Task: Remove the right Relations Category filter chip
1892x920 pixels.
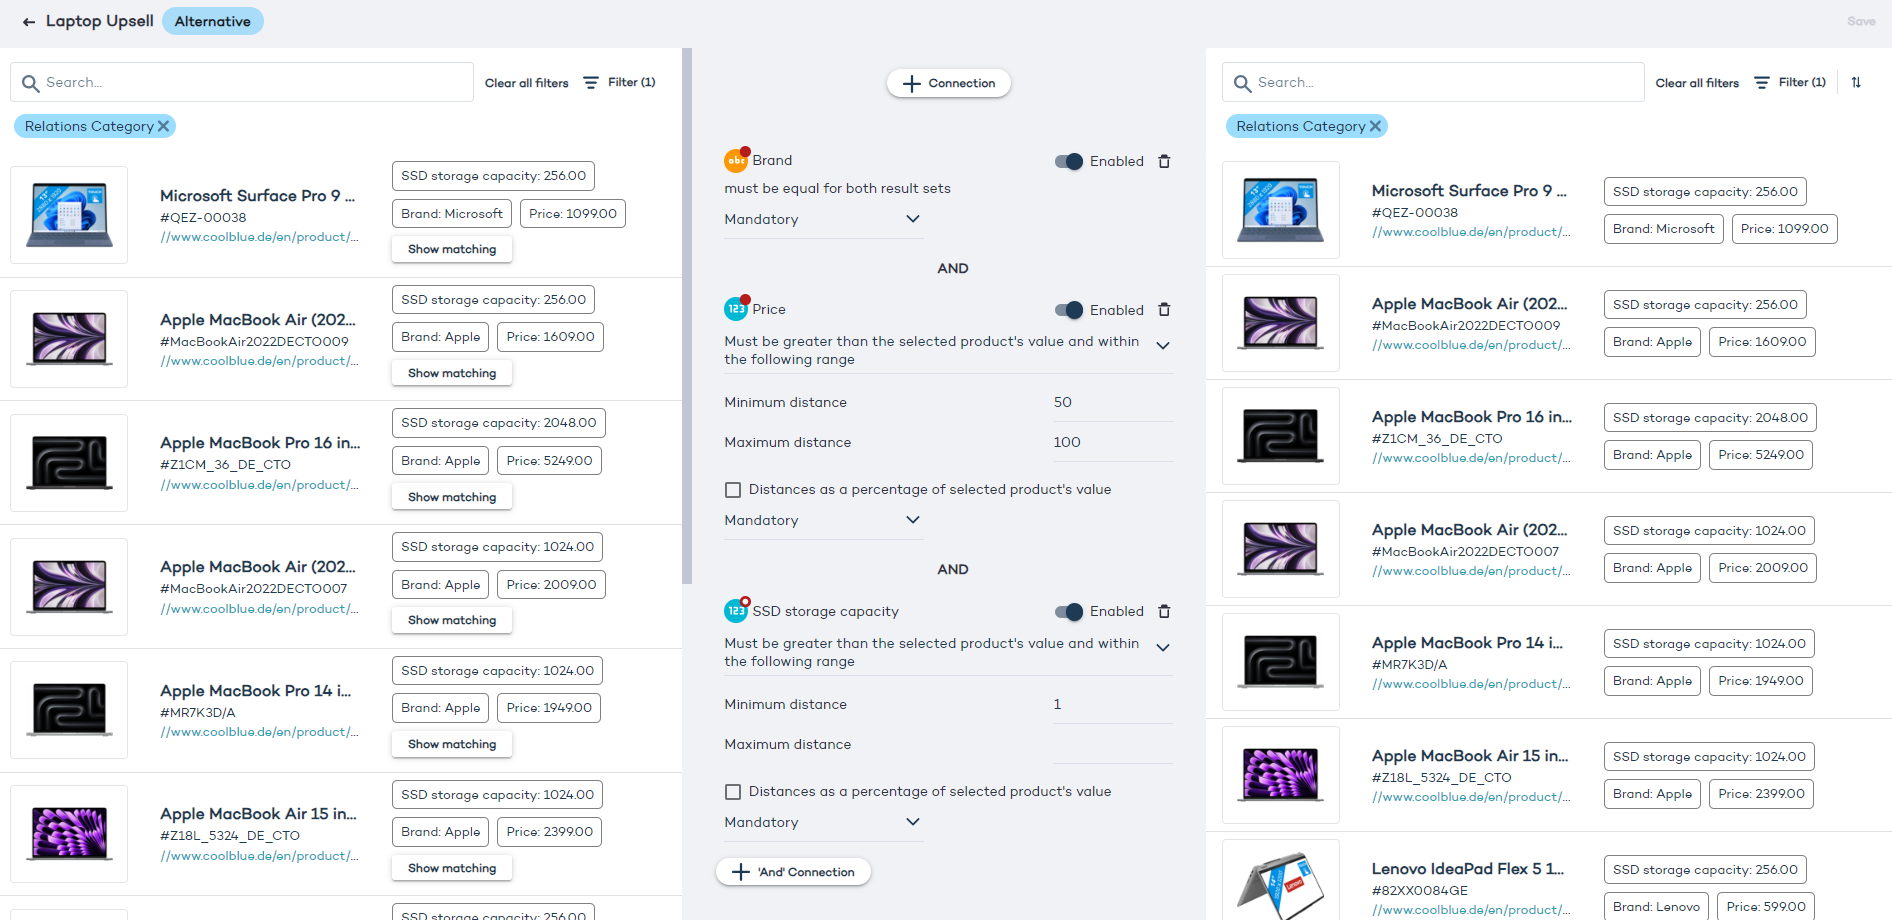Action: (x=1375, y=126)
